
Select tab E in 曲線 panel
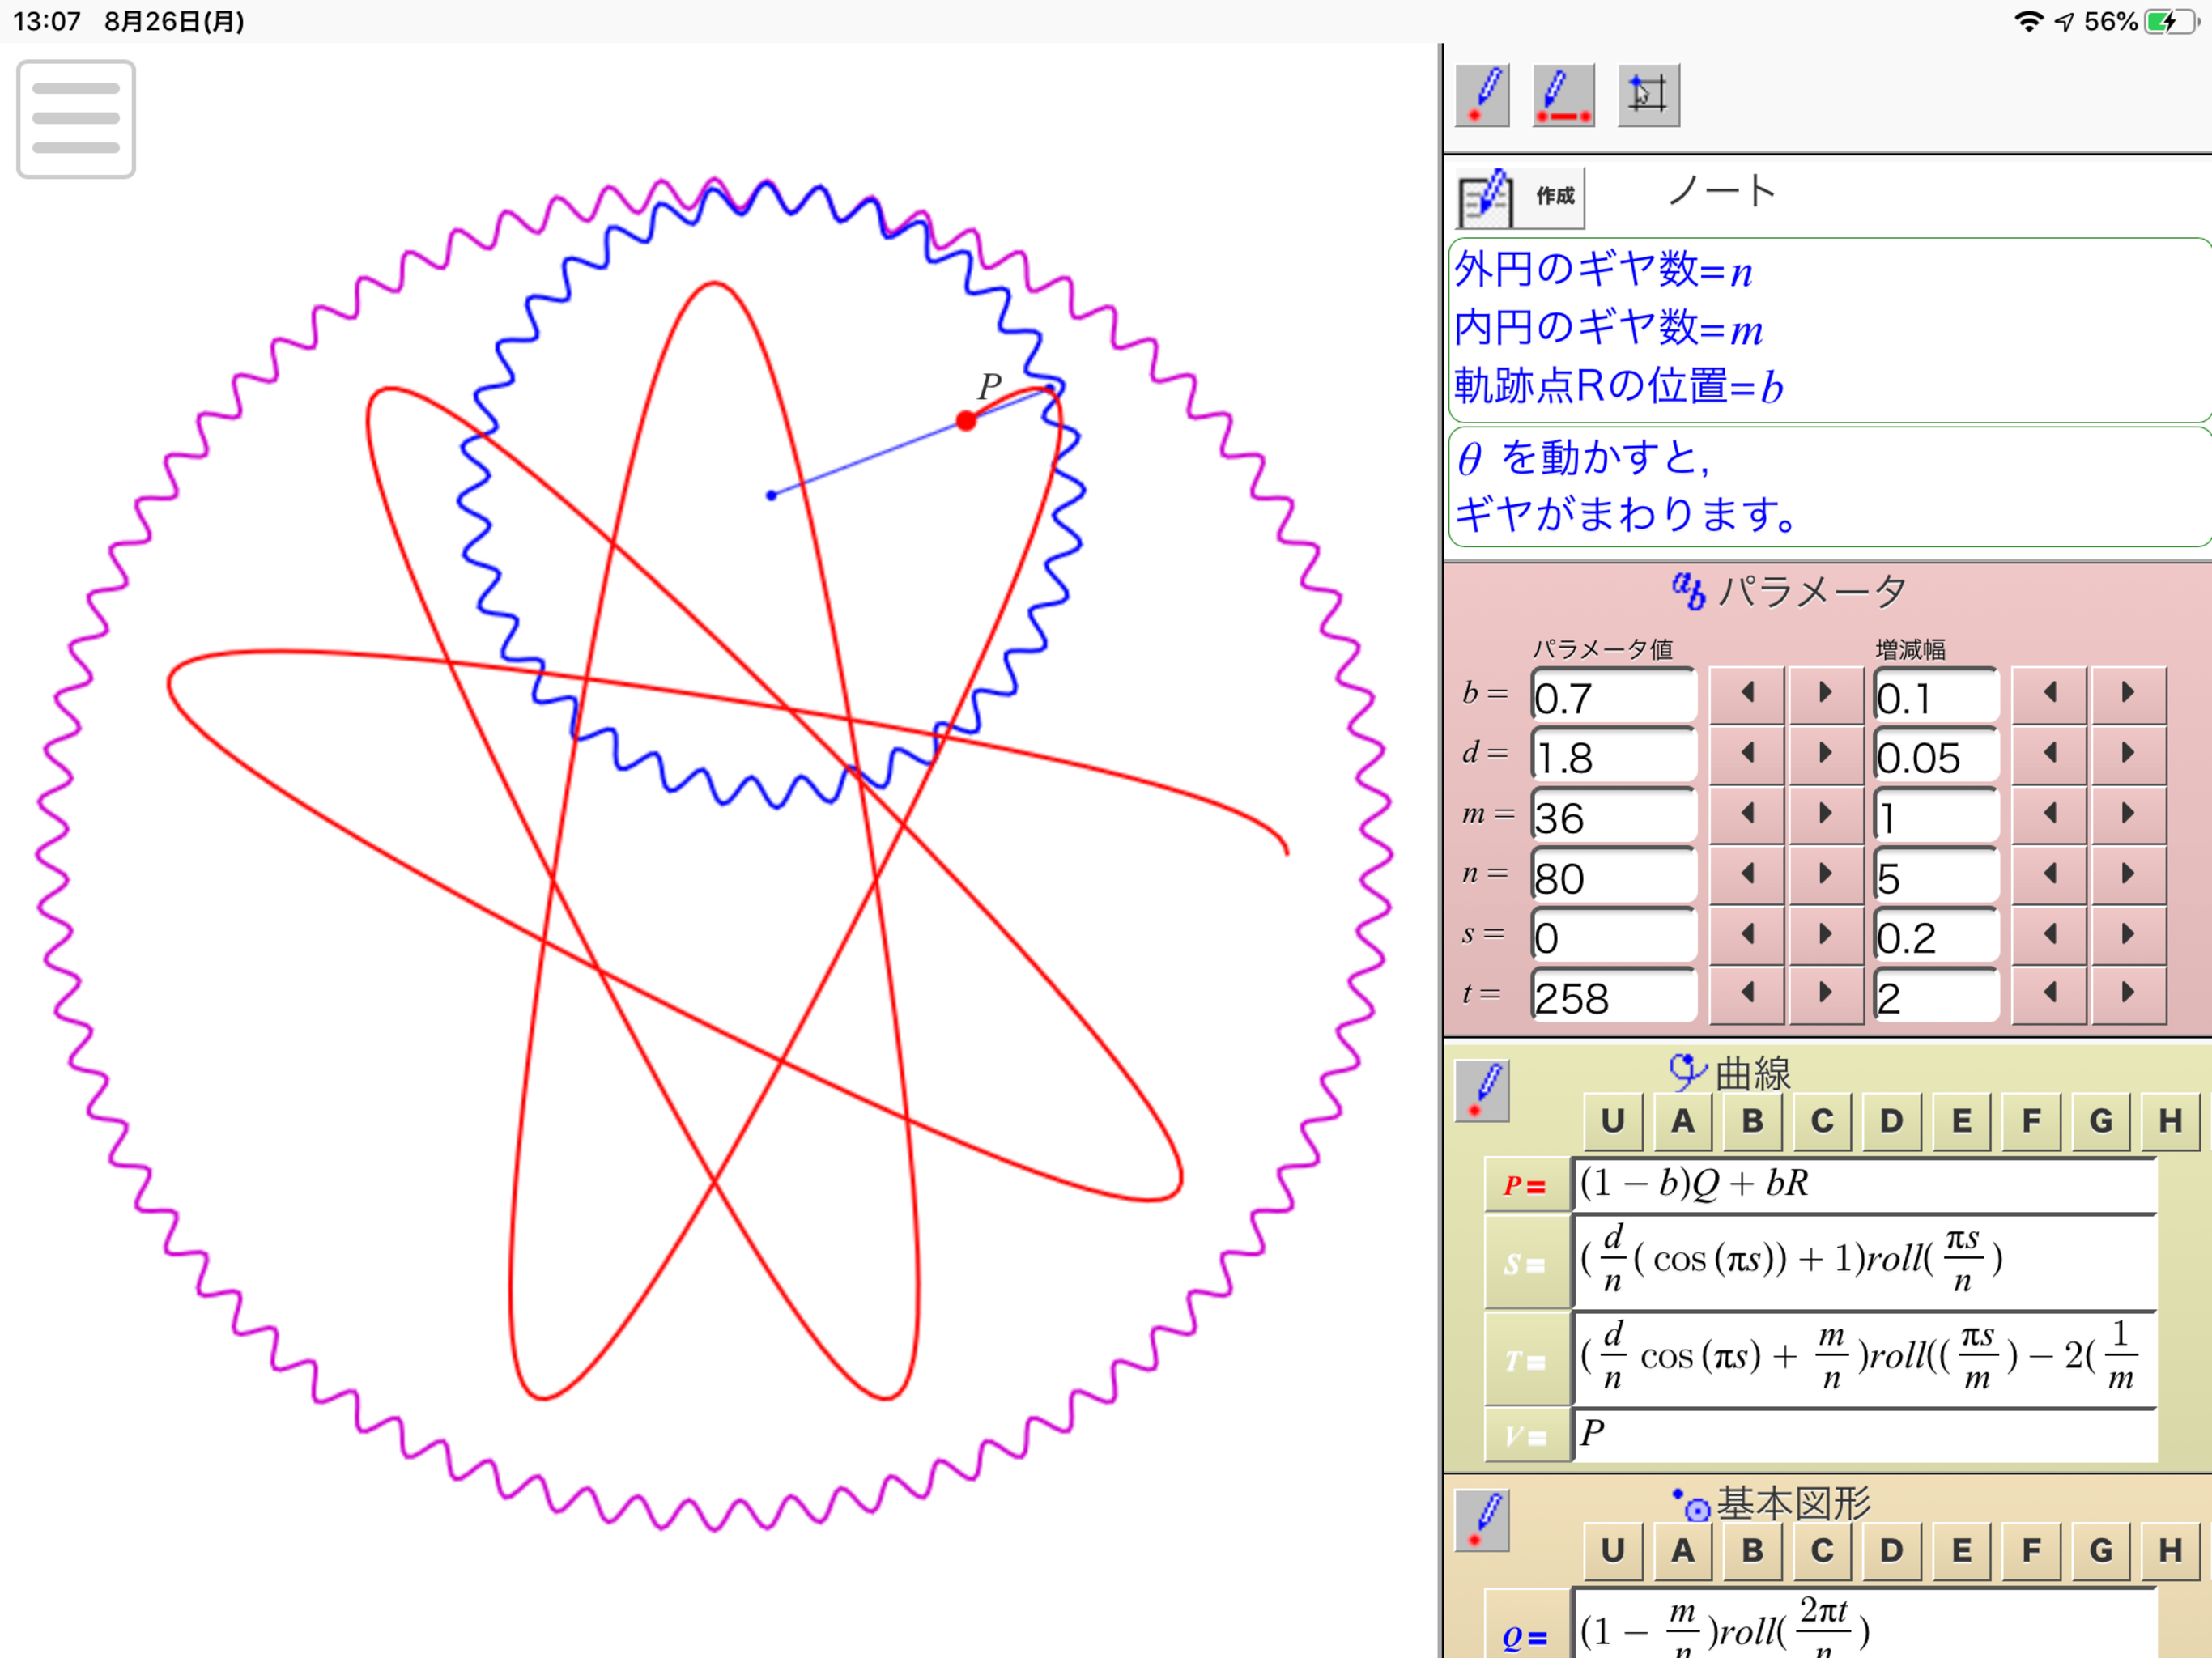click(1962, 1121)
